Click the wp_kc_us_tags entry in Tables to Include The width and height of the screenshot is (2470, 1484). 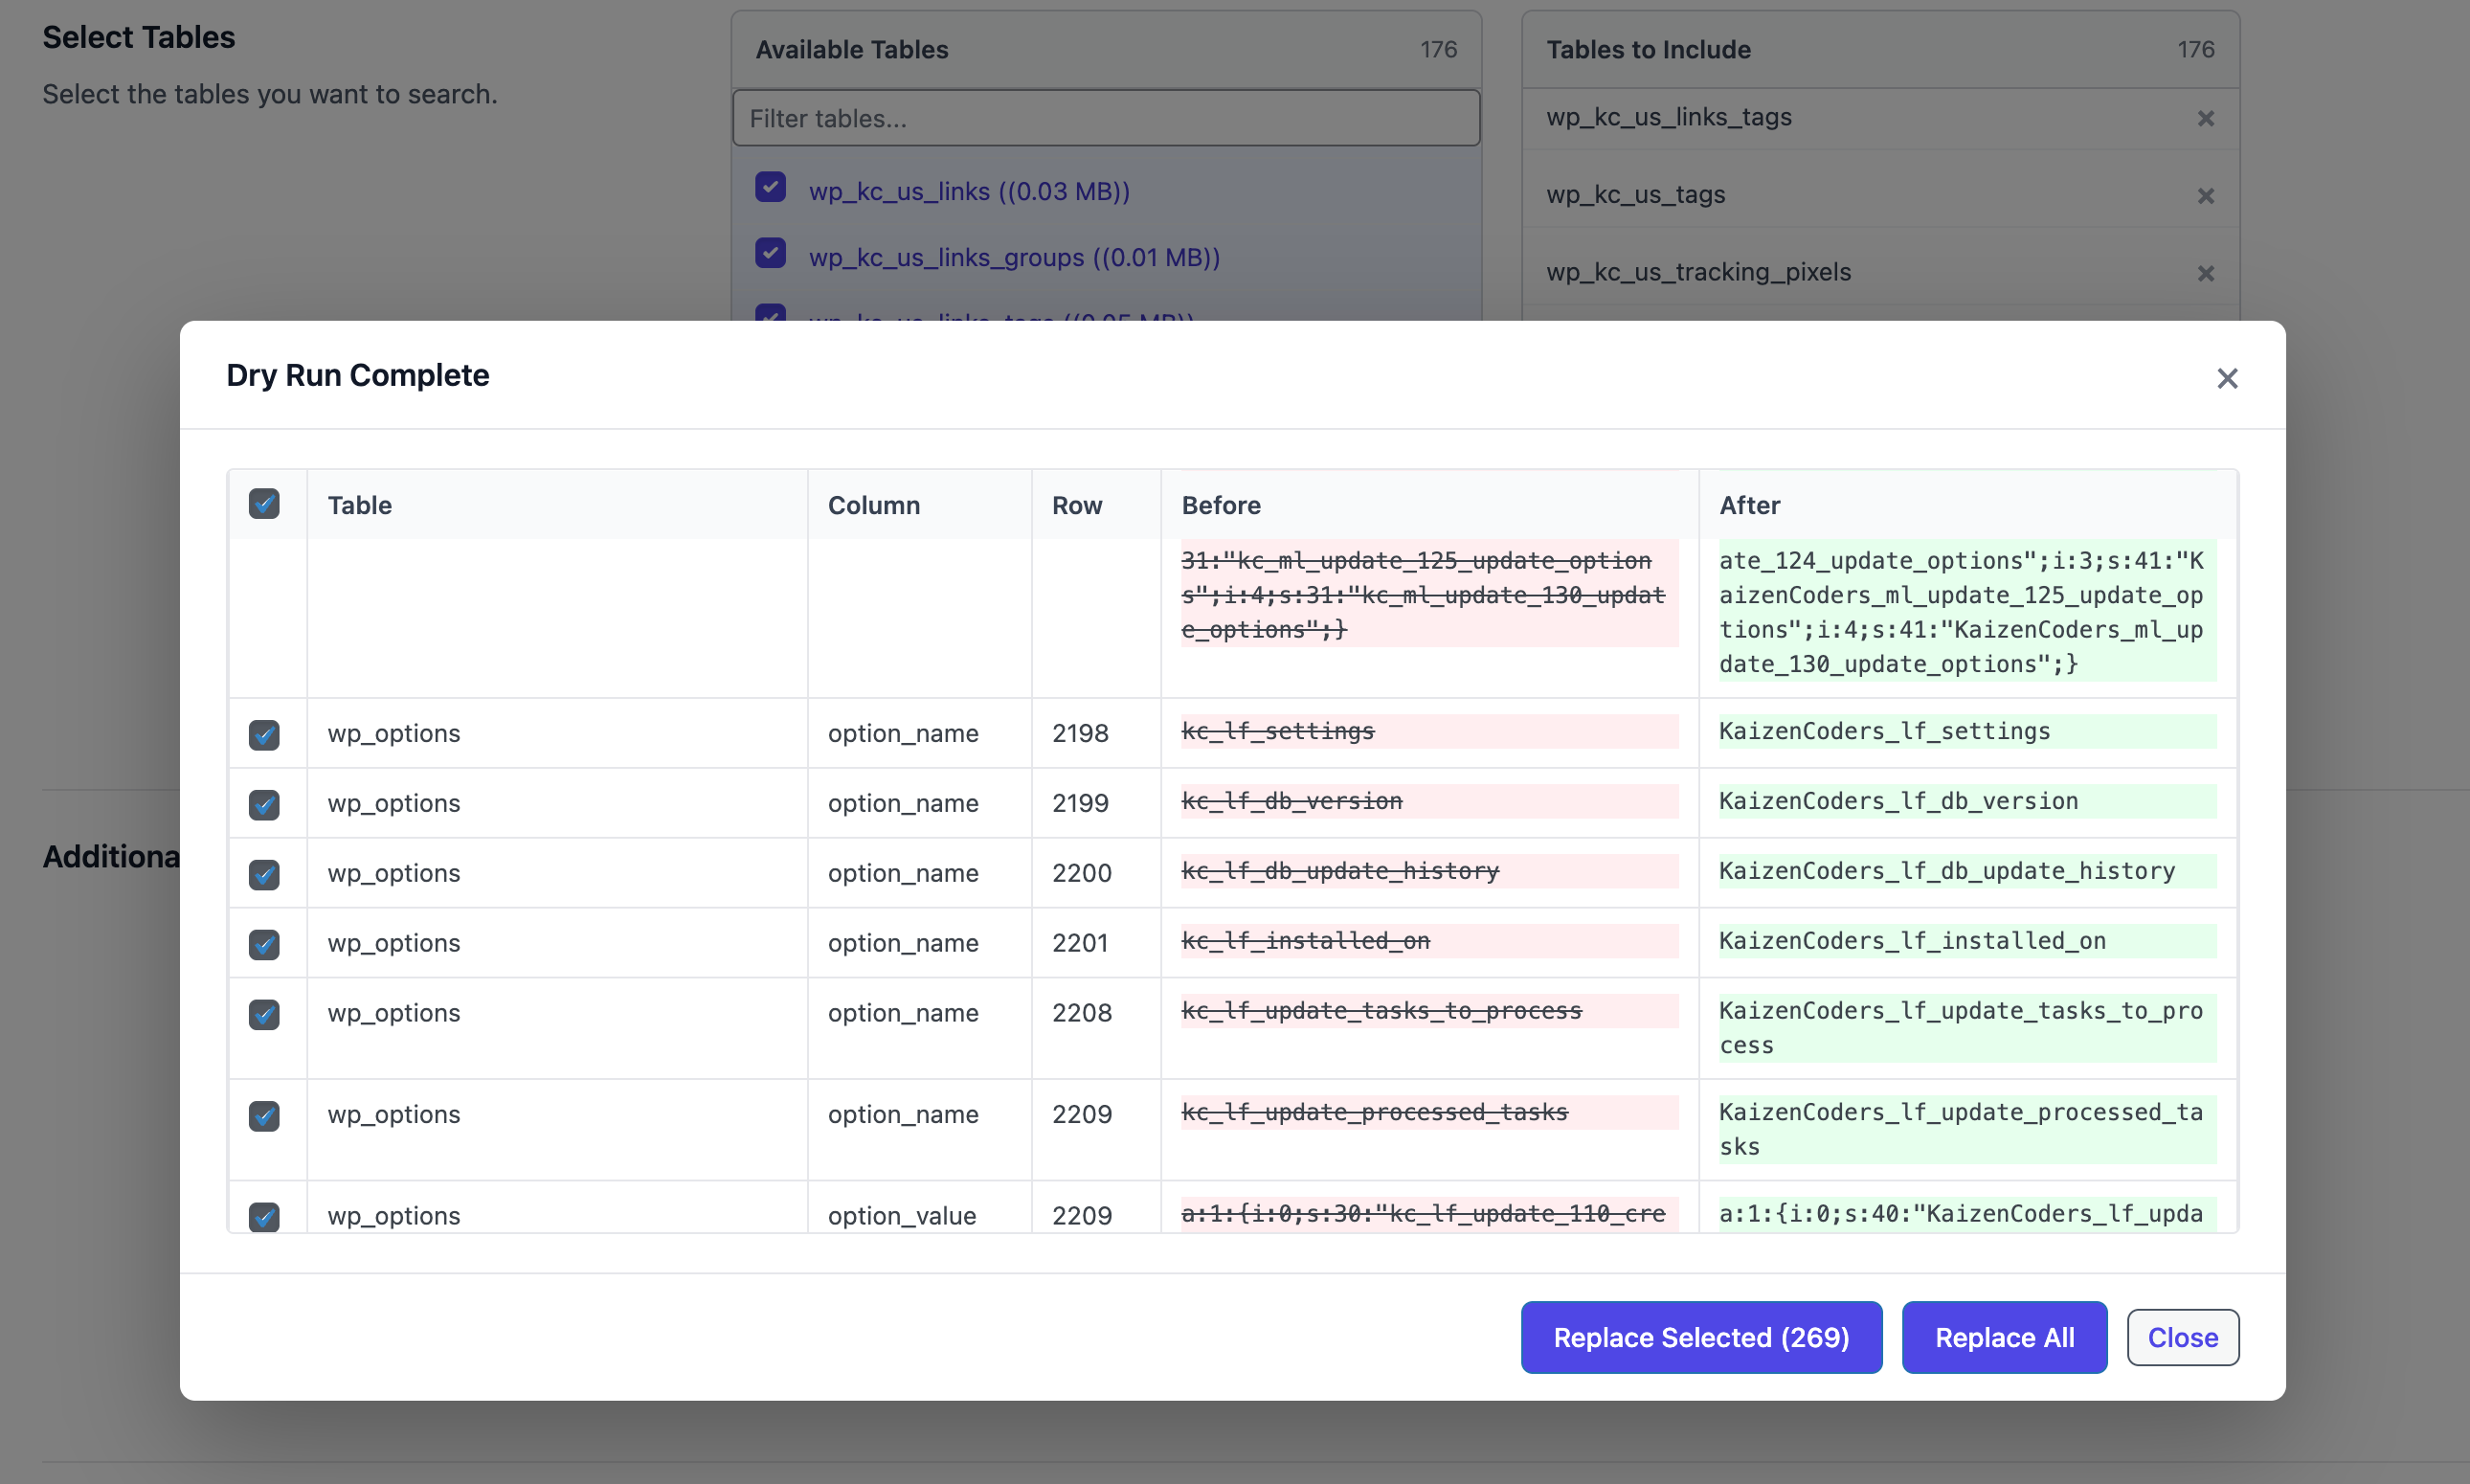1636,194
